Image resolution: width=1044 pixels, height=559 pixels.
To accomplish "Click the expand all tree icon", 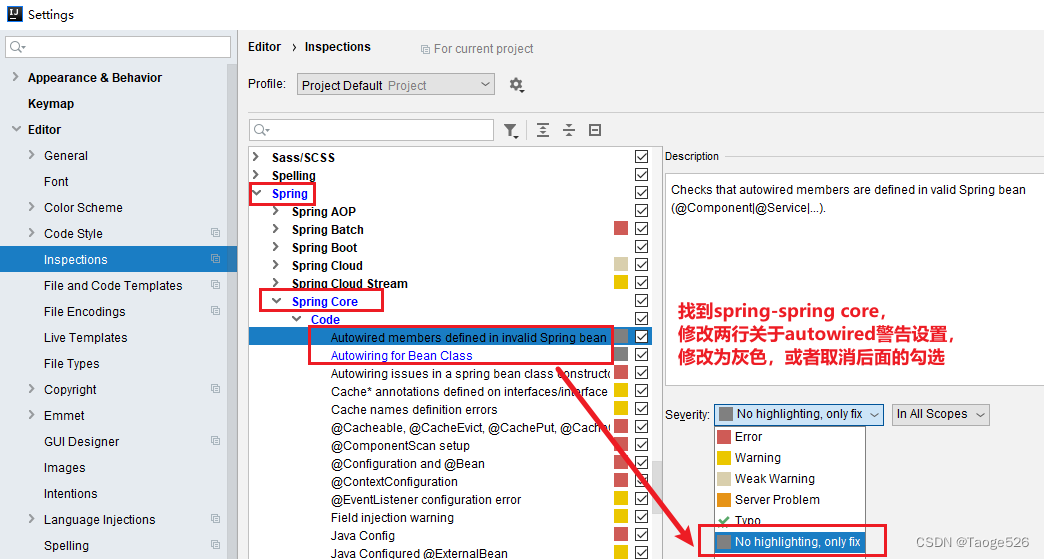I will pos(543,130).
